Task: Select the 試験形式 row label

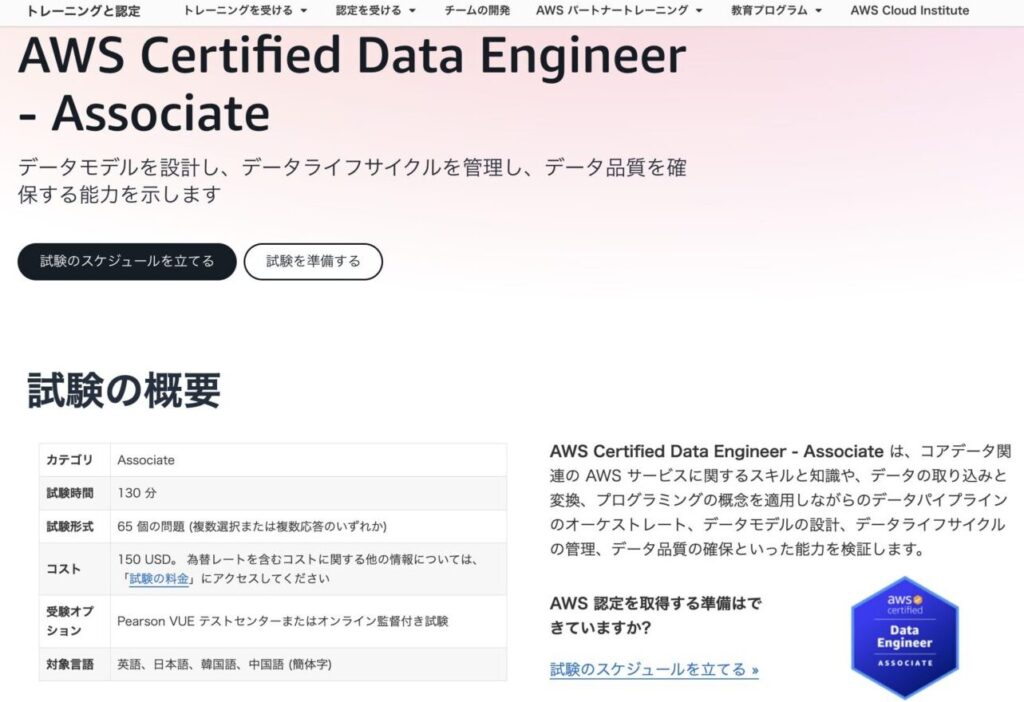Action: [x=69, y=526]
